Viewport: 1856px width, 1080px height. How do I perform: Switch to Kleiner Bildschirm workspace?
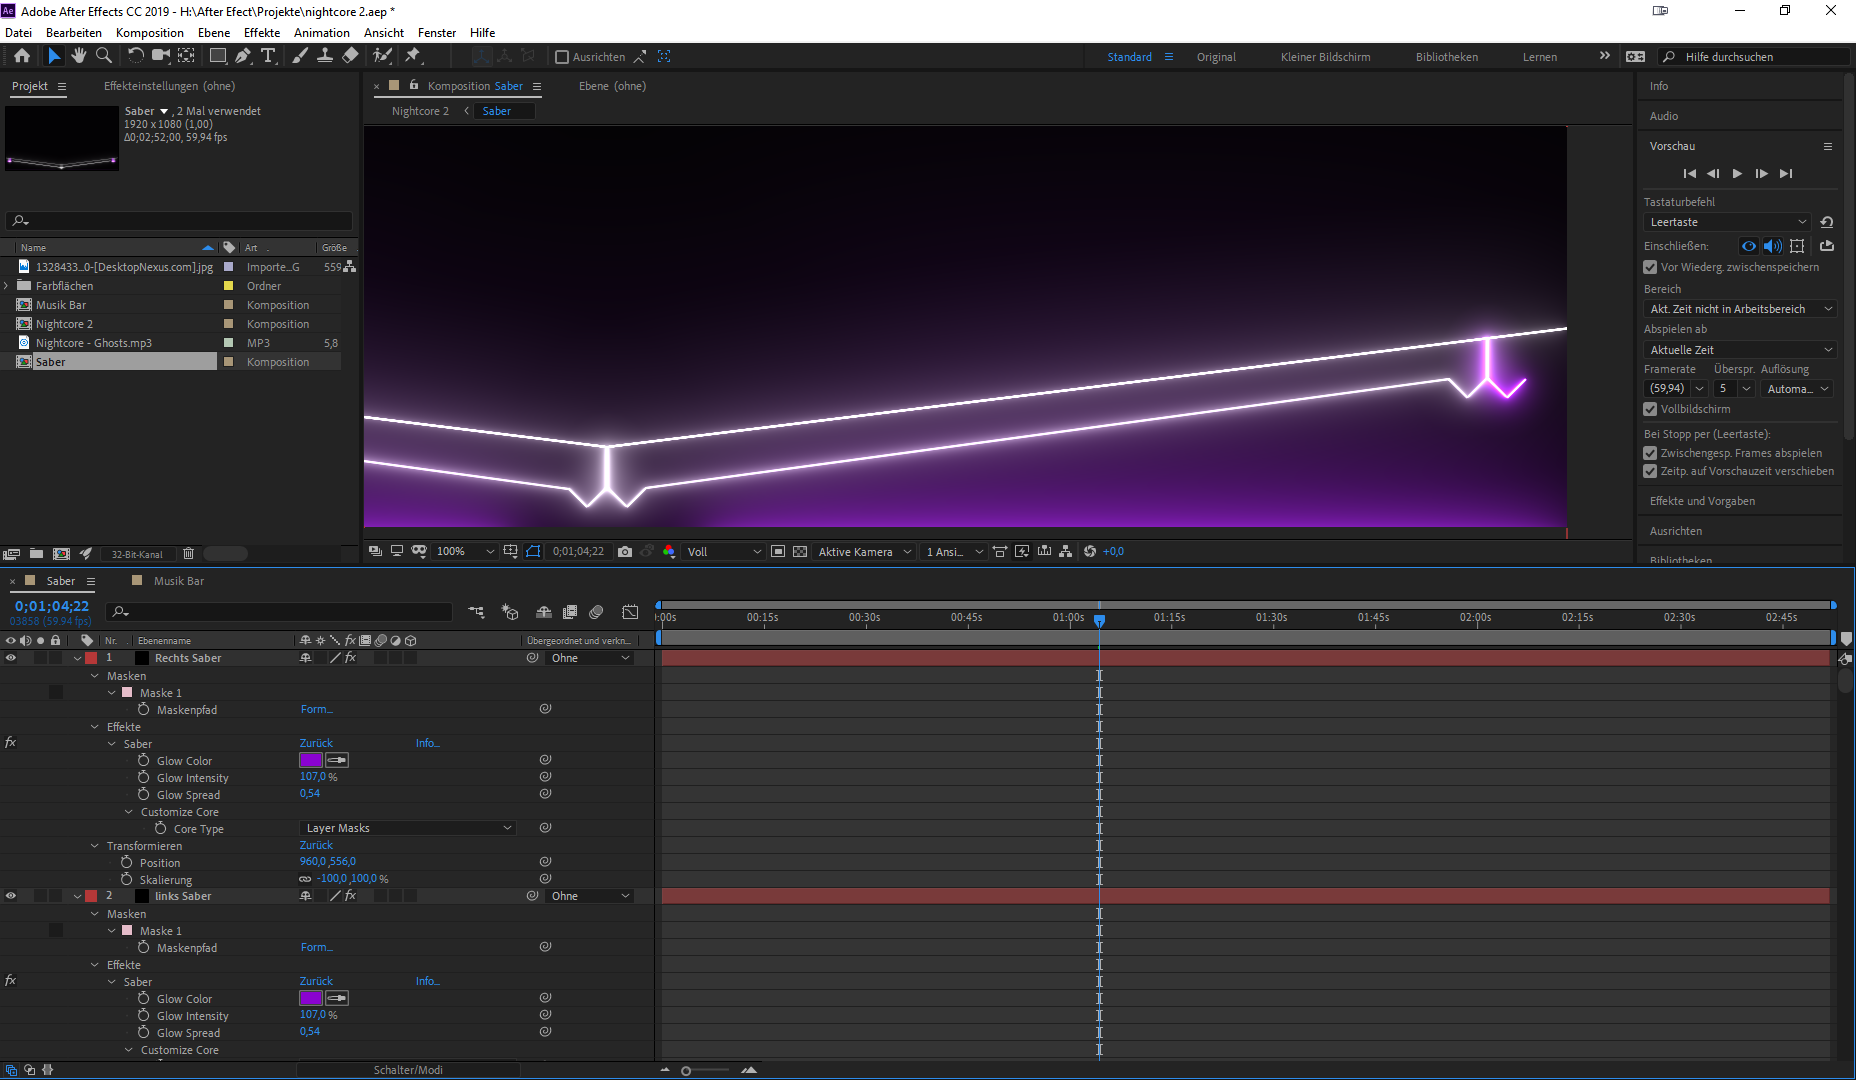[x=1325, y=57]
